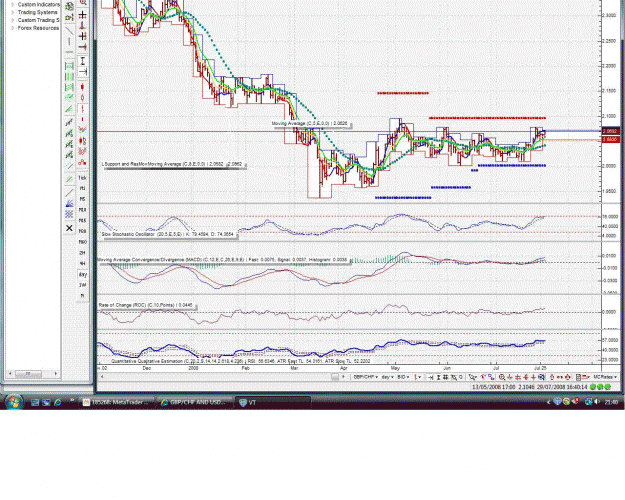Select the blue diagonal line tool
Screen dimensions: 625x500
click(69, 193)
